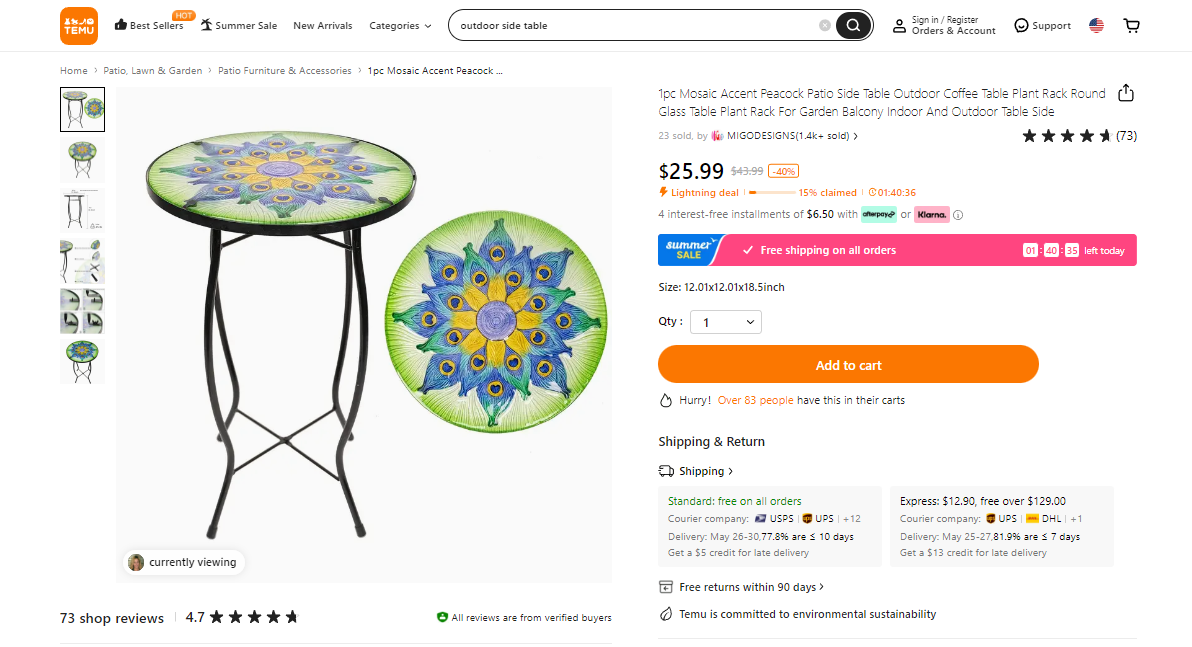Click the Afterpay payment badge
Viewport: 1192px width, 647px height.
[878, 214]
